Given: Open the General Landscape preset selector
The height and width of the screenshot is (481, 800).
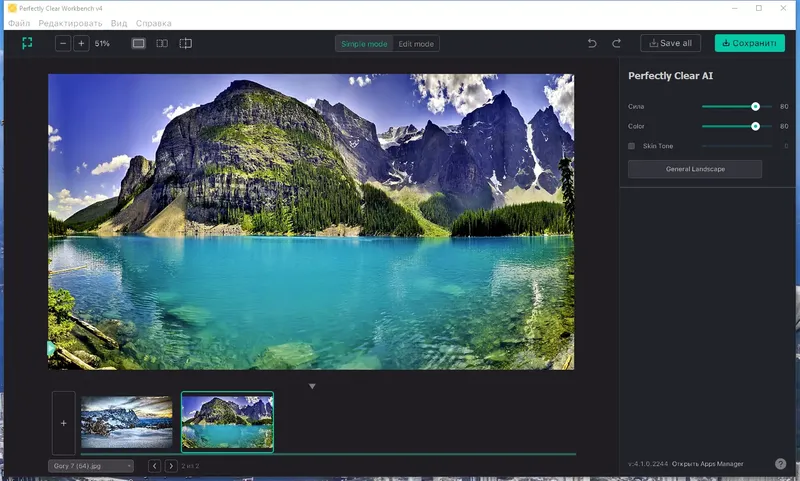Looking at the screenshot, I should (695, 169).
